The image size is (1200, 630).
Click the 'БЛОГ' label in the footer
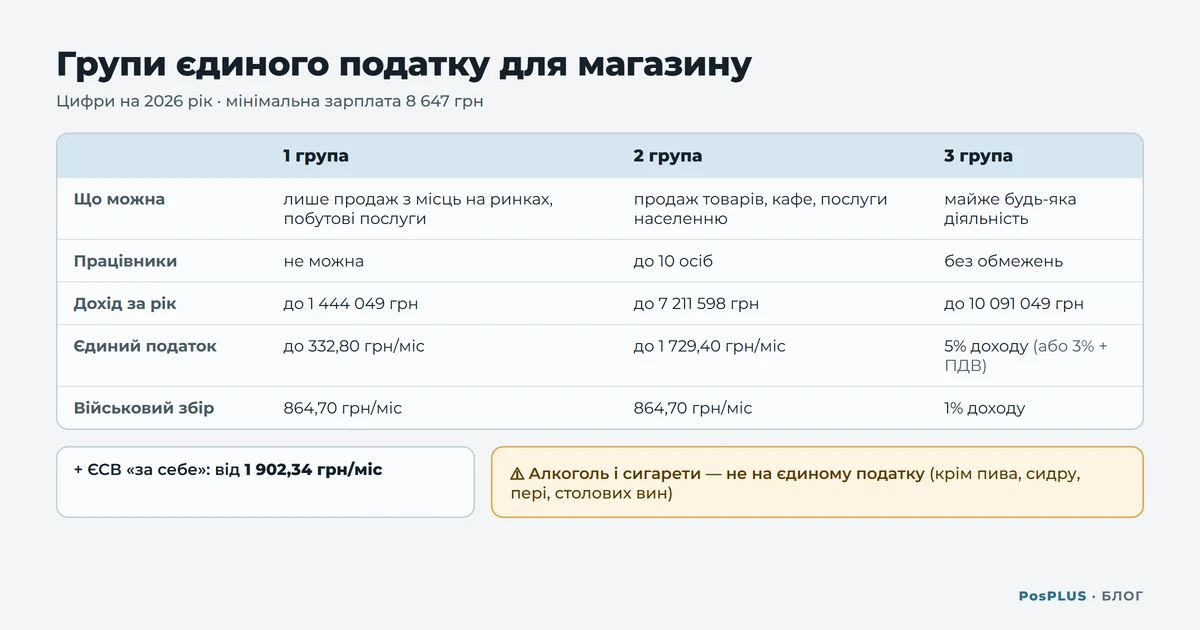tap(1122, 596)
